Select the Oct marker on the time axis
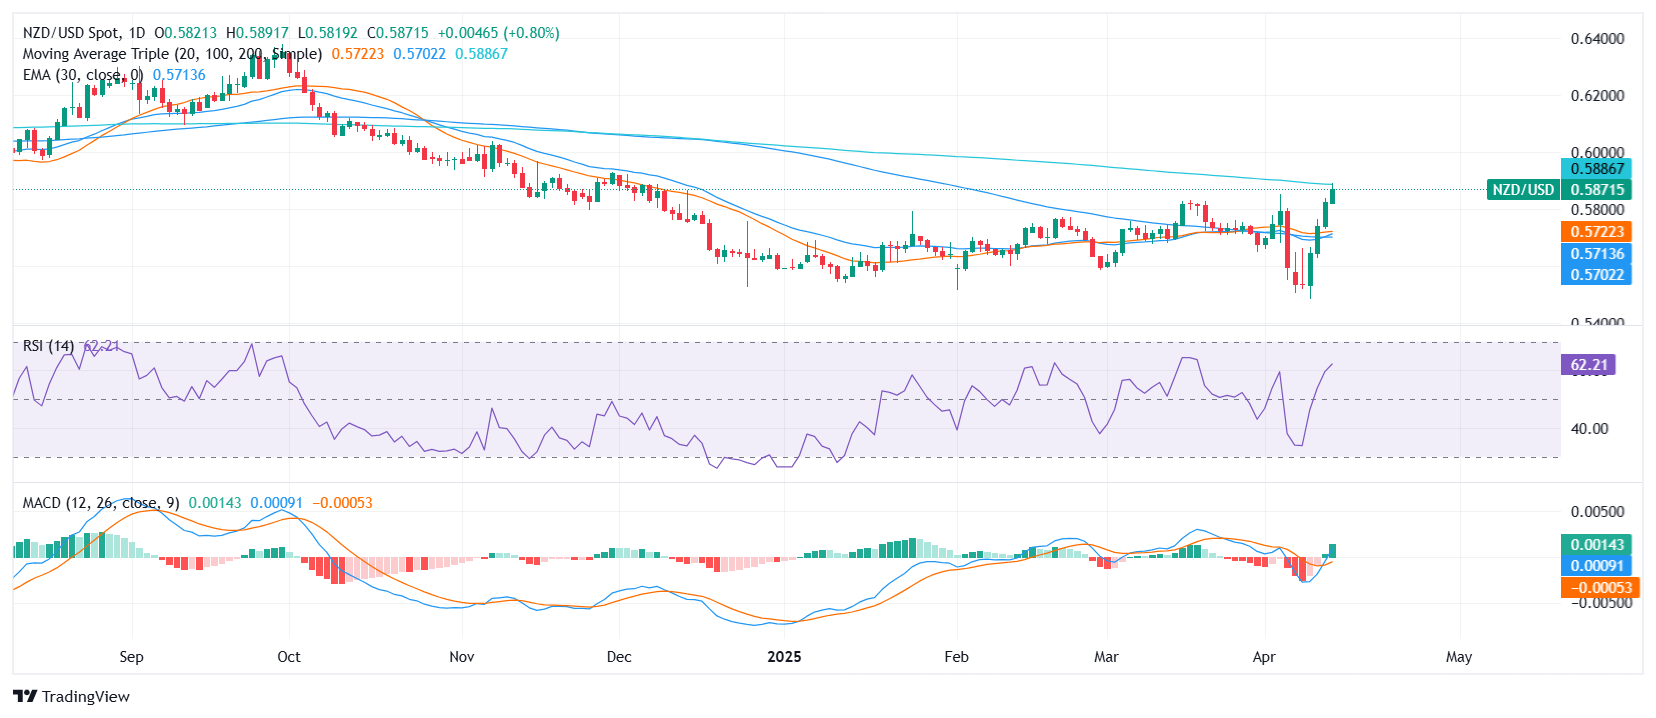 pos(289,657)
